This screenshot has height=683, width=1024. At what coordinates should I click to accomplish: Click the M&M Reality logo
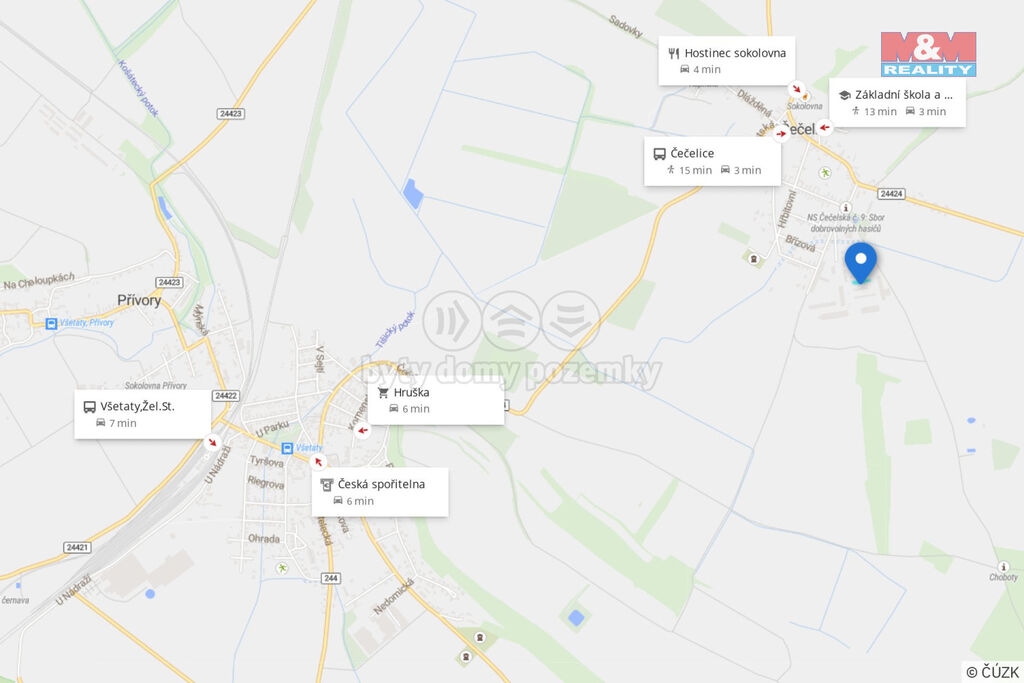pyautogui.click(x=928, y=54)
